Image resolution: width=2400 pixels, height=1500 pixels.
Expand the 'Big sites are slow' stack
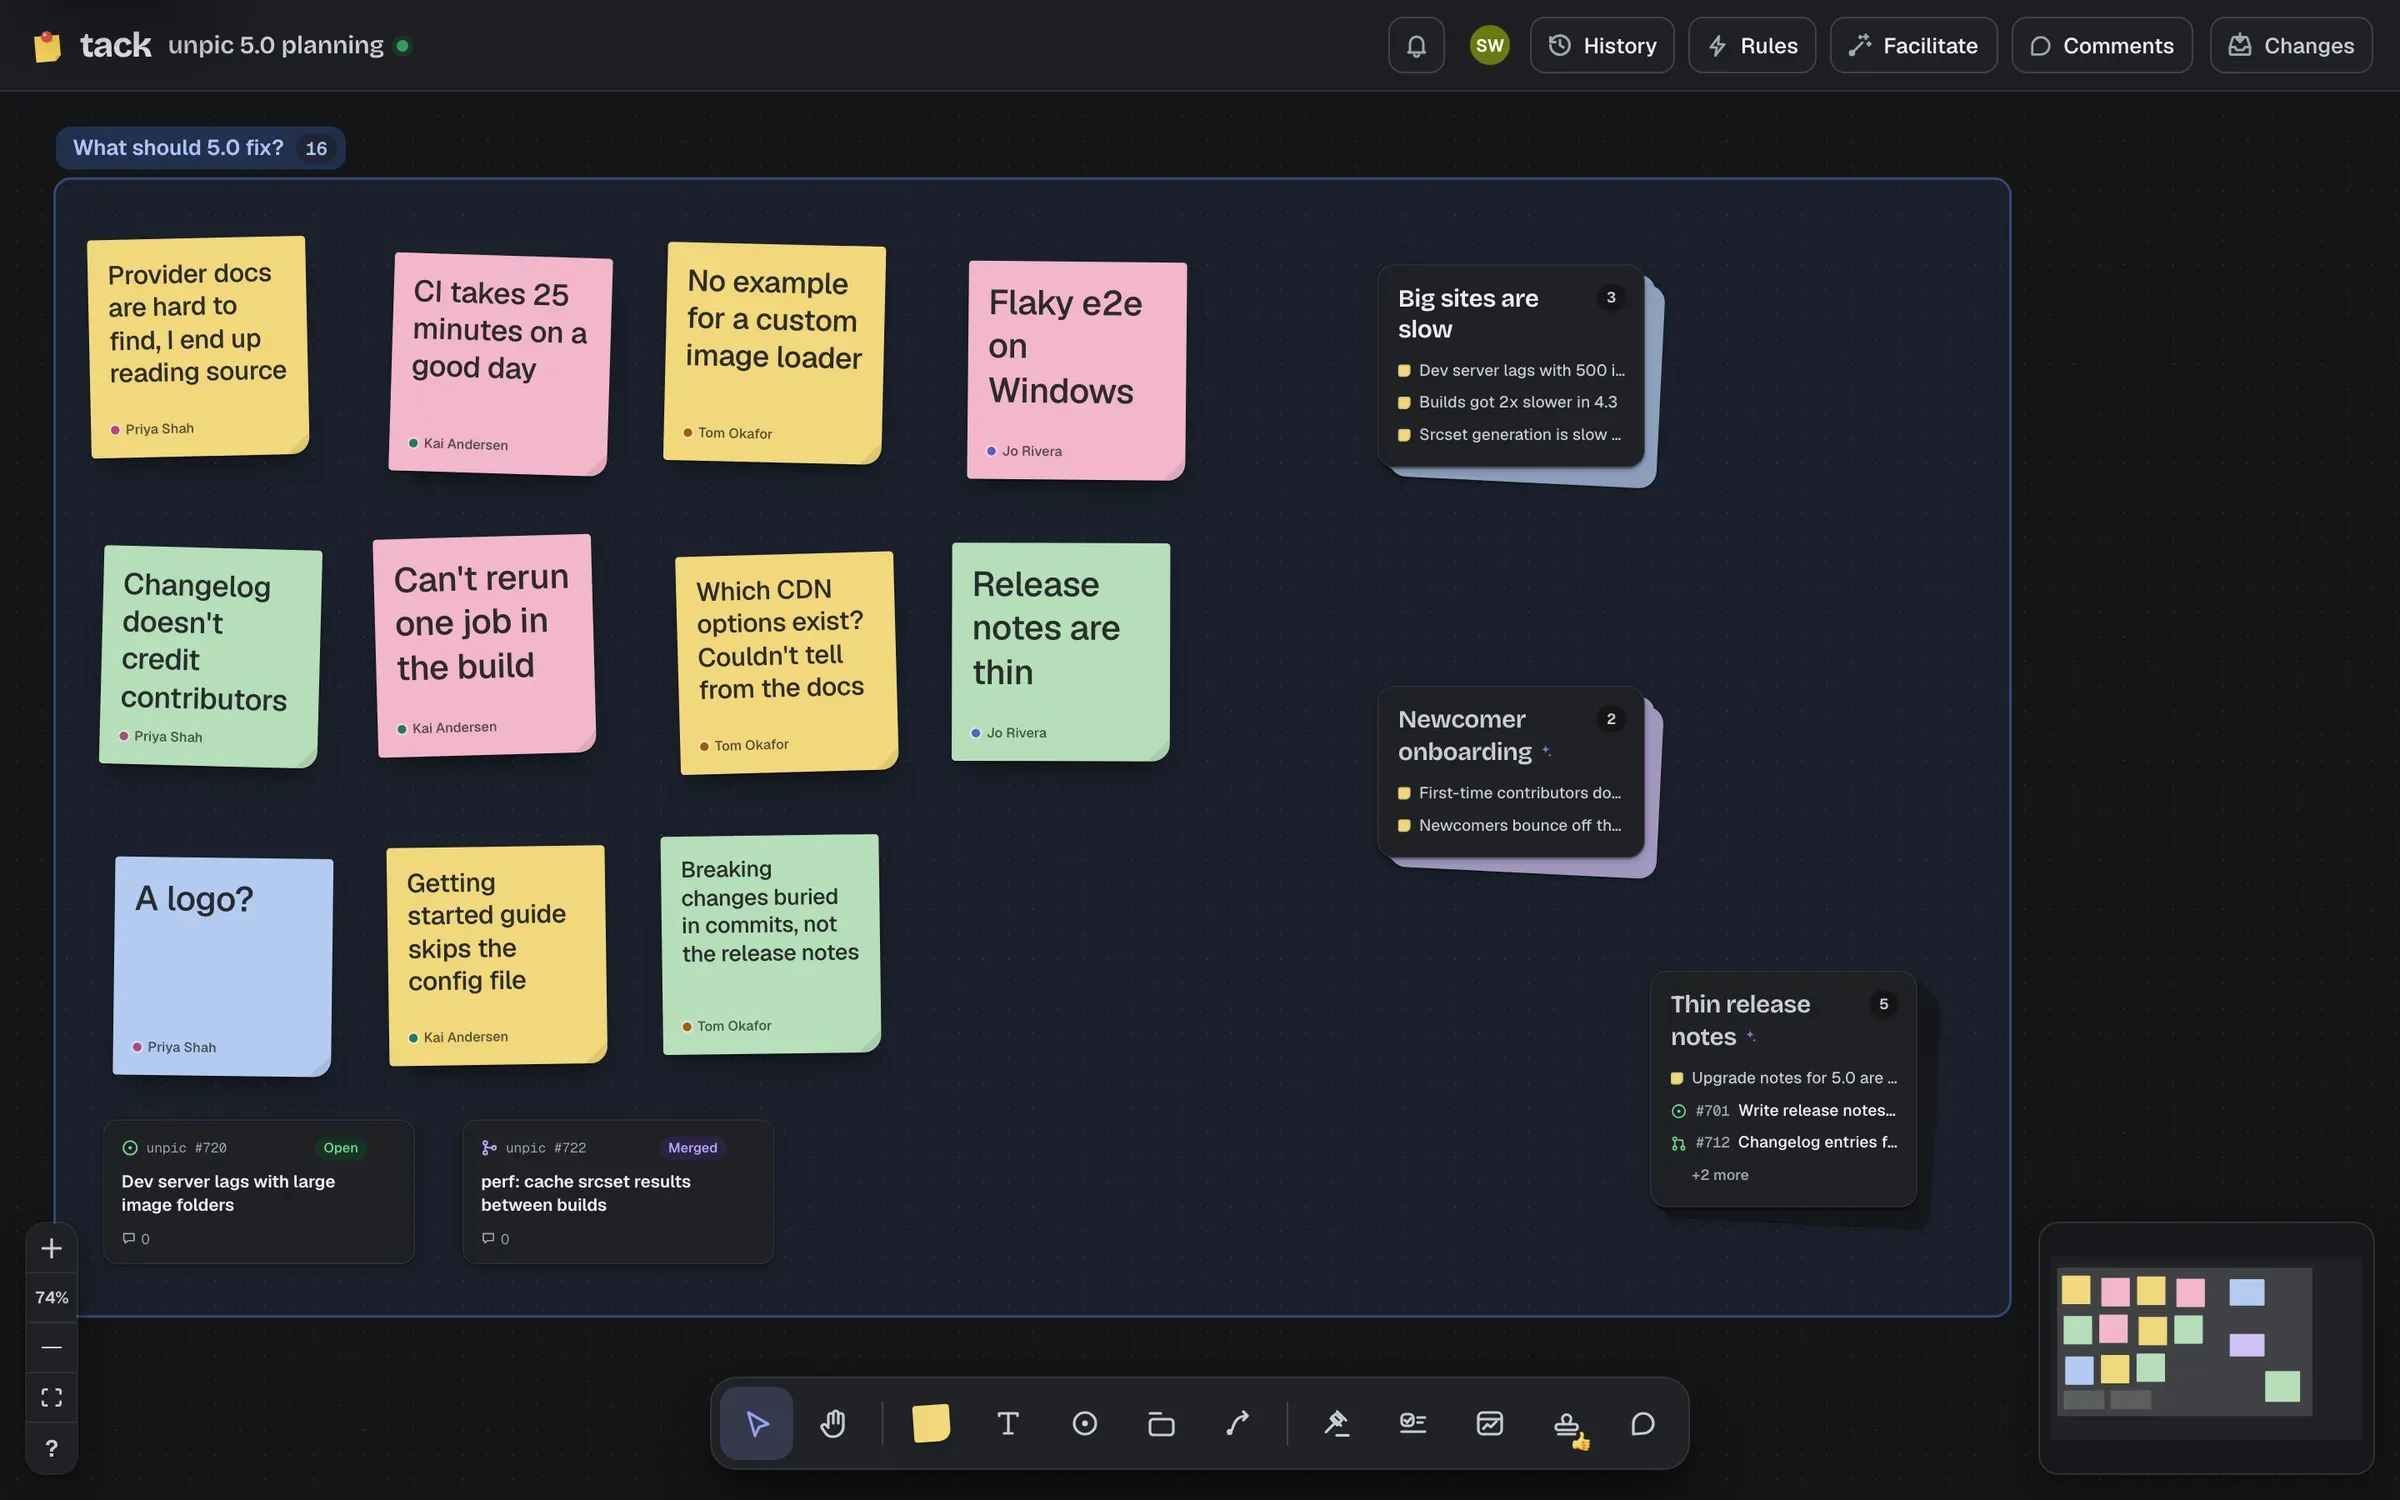[1510, 365]
